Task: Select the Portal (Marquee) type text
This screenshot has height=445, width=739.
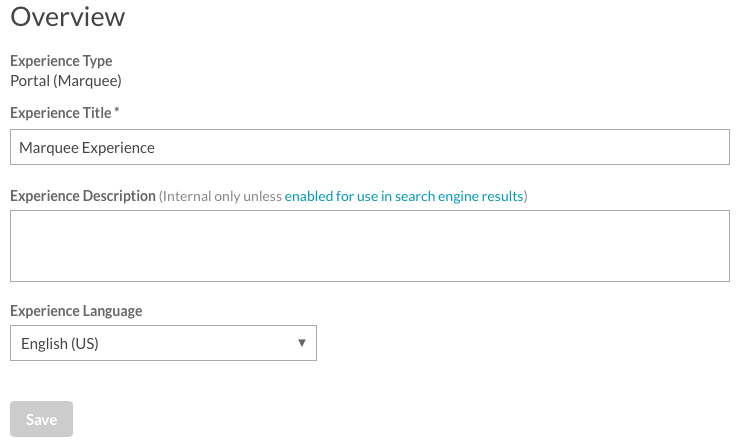Action: tap(66, 81)
